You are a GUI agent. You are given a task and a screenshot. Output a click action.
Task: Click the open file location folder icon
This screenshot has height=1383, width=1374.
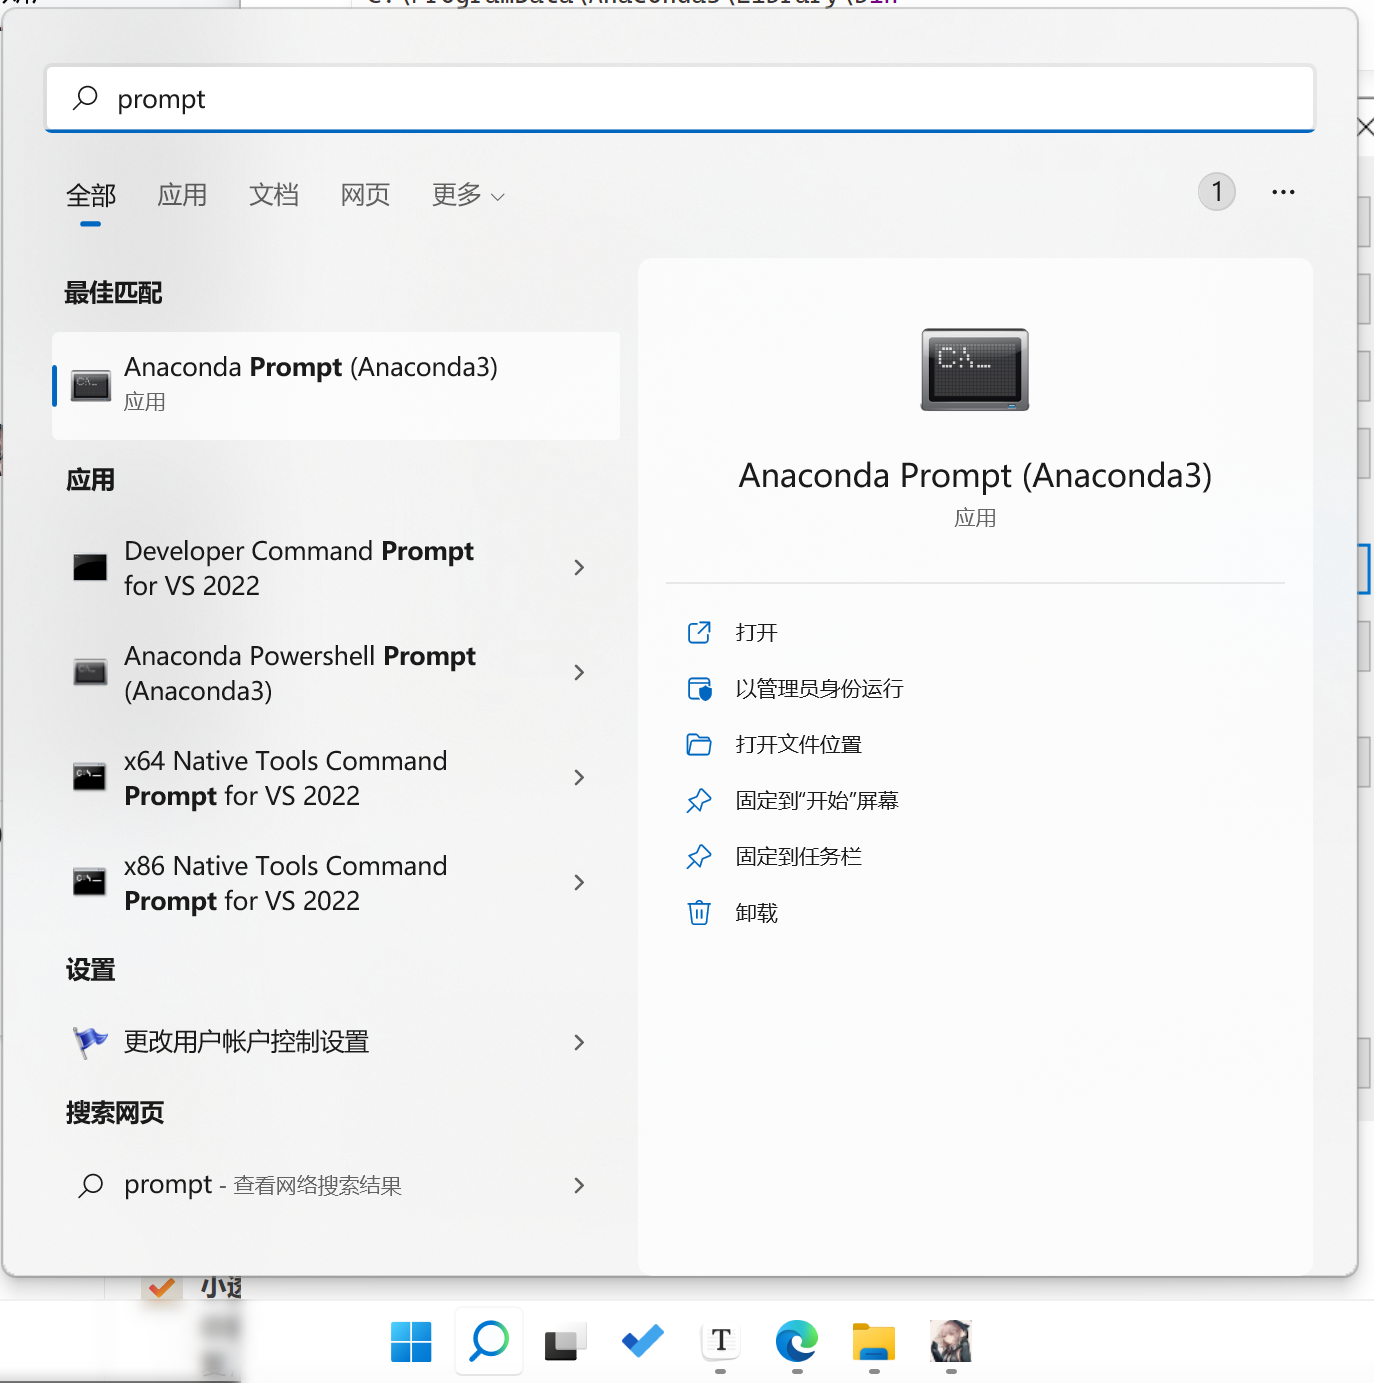coord(699,745)
